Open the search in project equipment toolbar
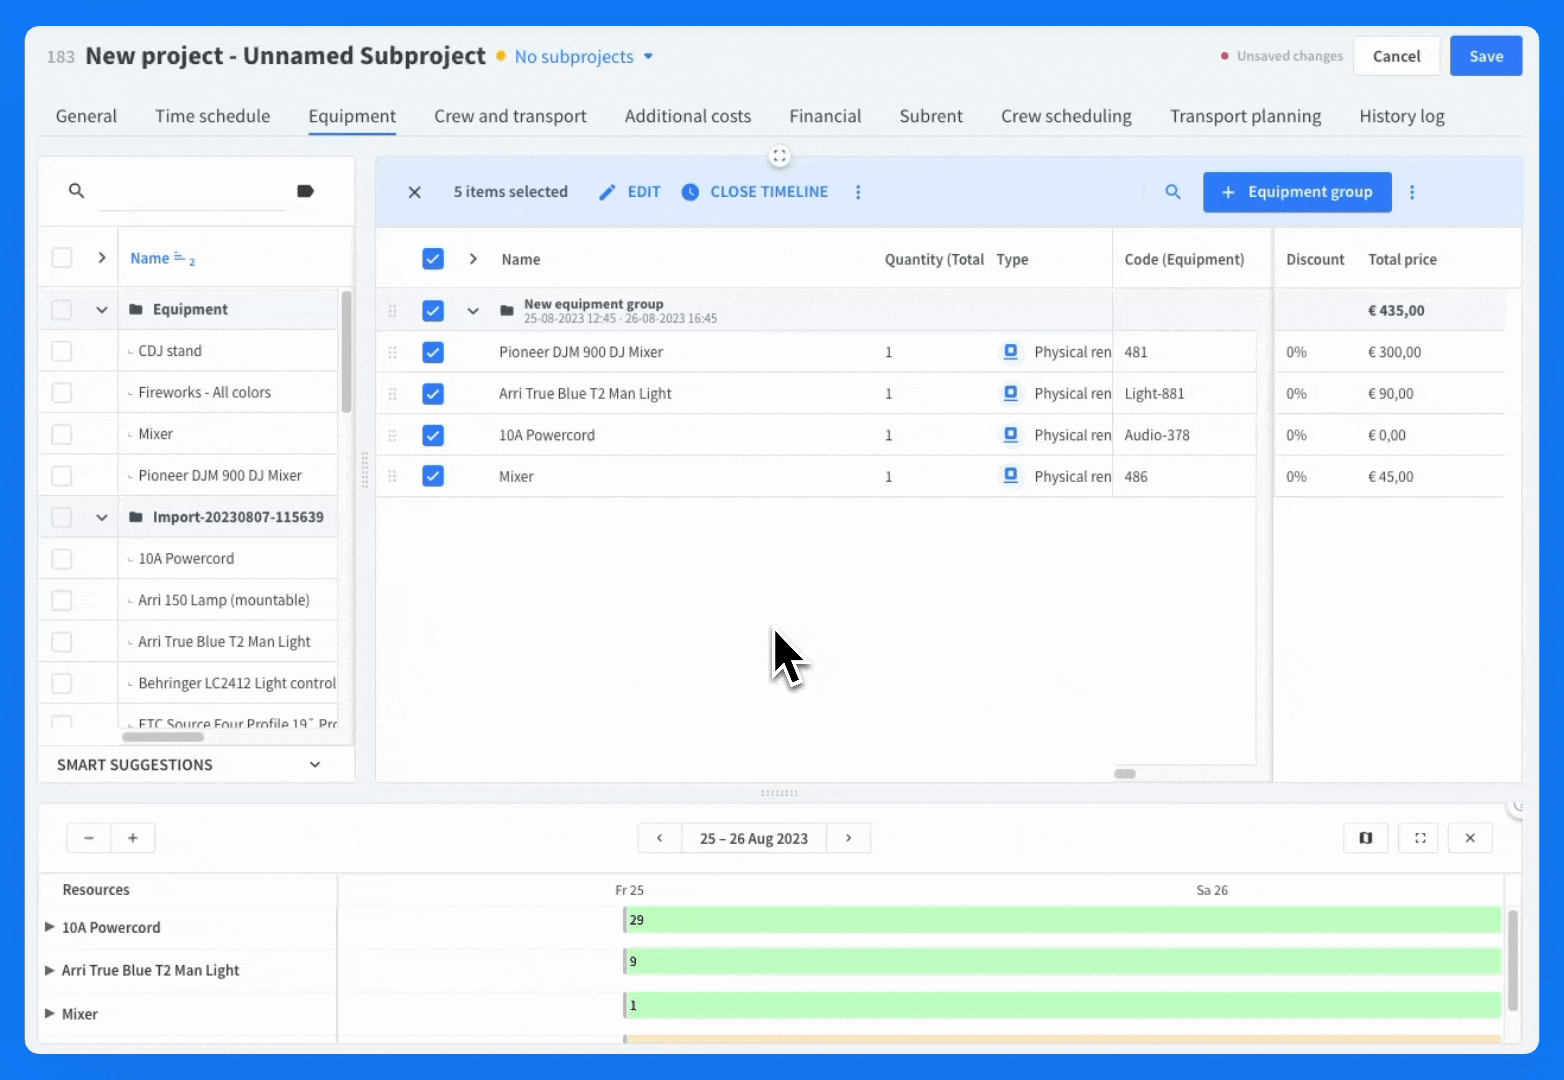The image size is (1564, 1080). [1173, 192]
